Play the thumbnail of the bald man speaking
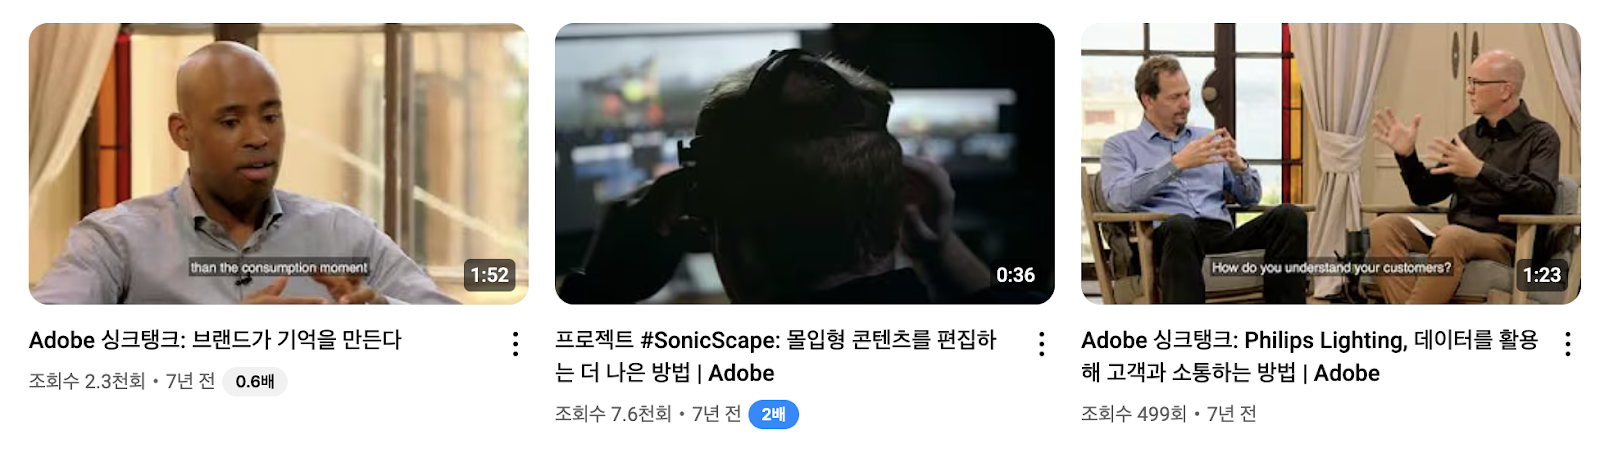Screen dimensions: 1600x462 coord(278,164)
